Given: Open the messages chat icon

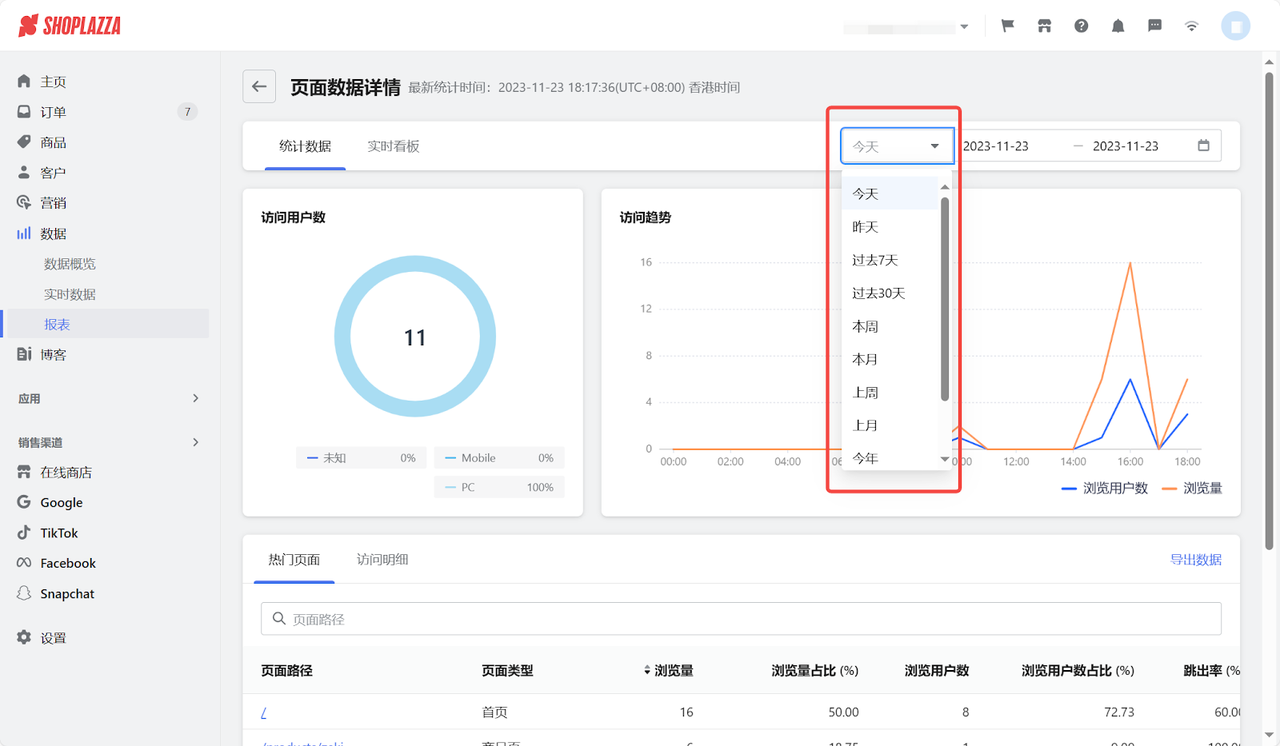Looking at the screenshot, I should click(1155, 25).
